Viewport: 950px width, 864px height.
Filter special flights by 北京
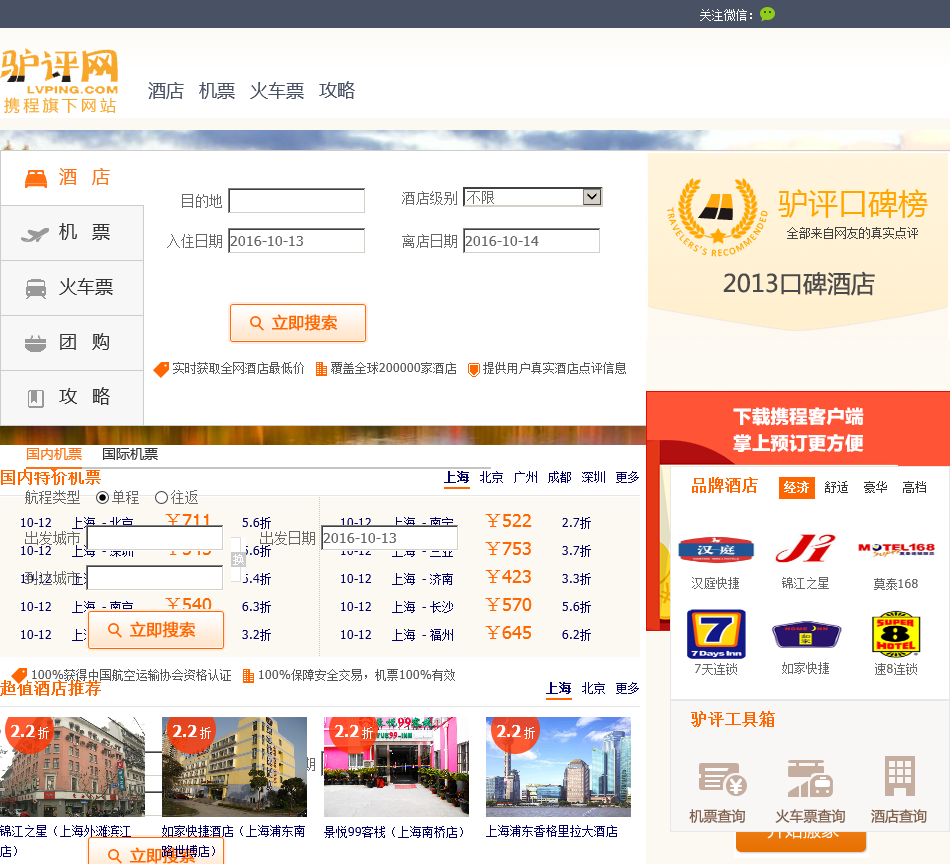491,477
